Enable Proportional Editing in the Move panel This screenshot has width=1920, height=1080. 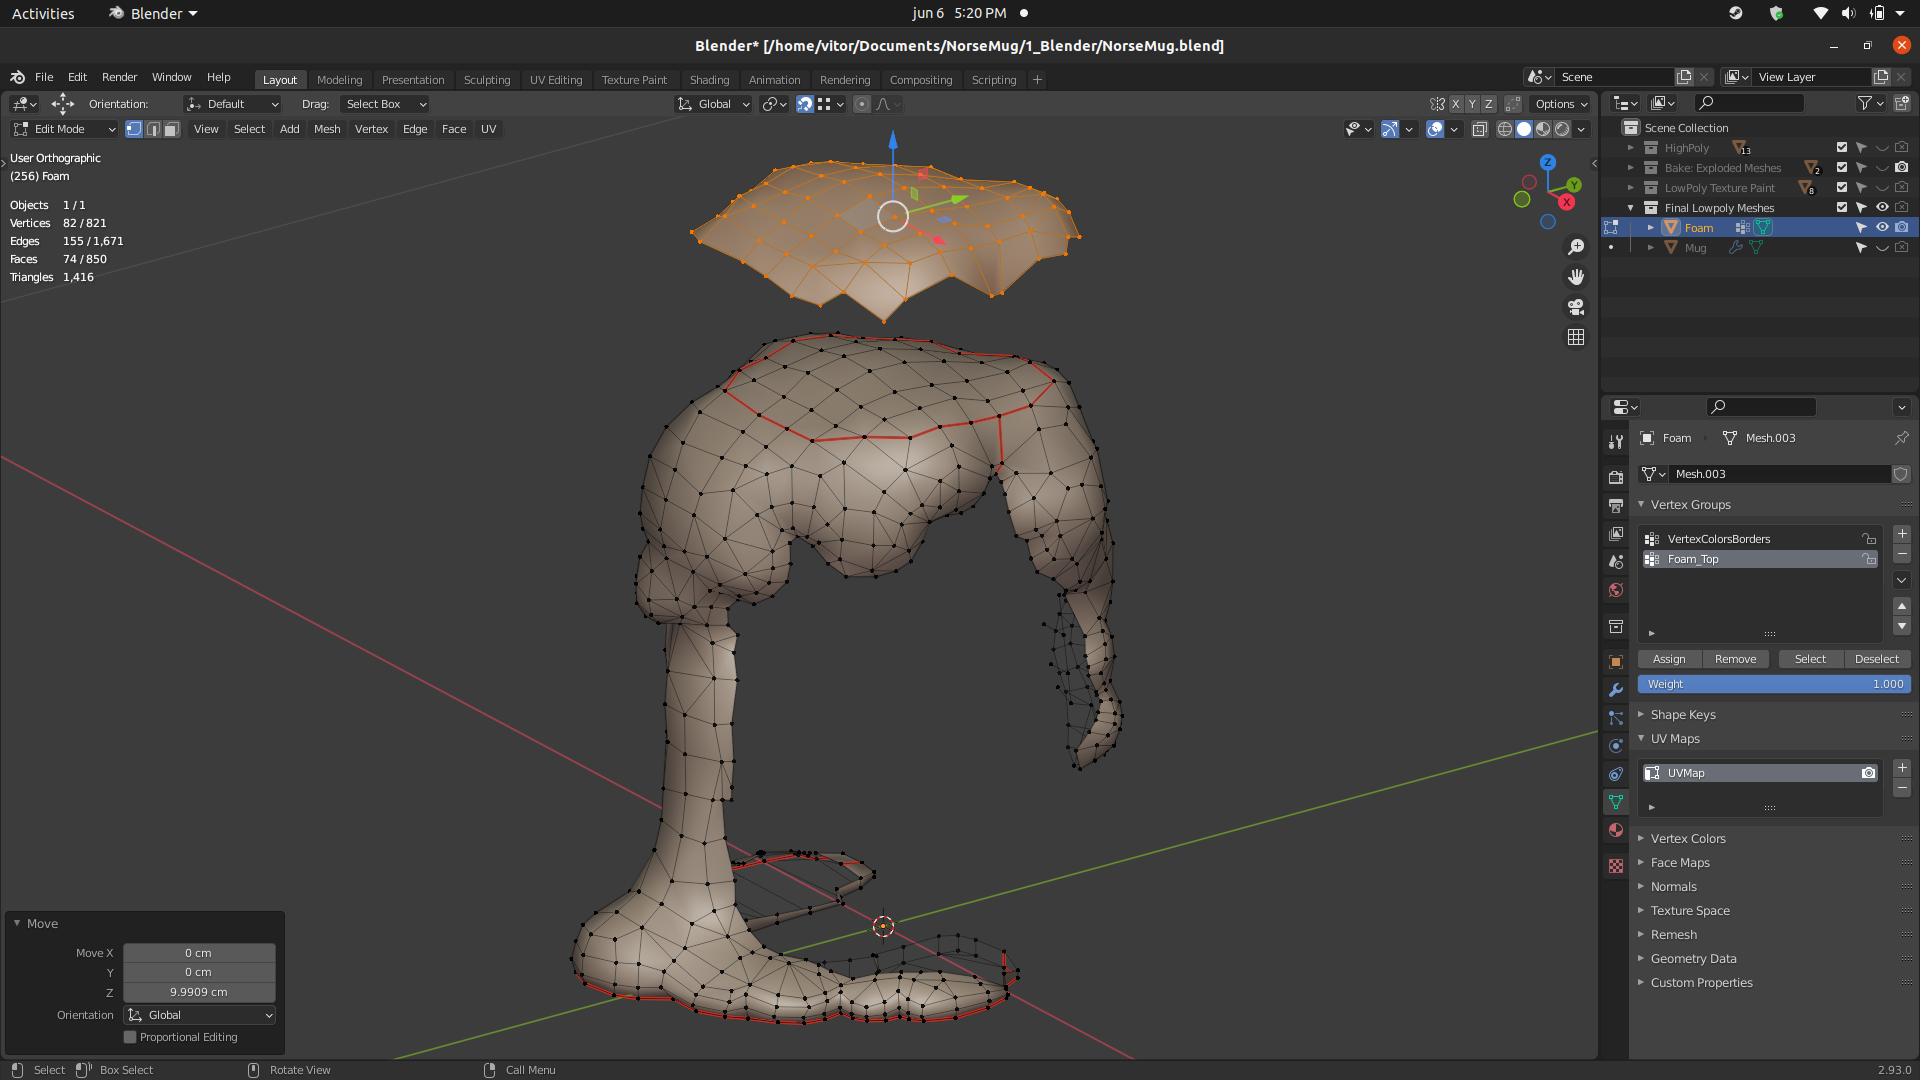click(129, 1037)
